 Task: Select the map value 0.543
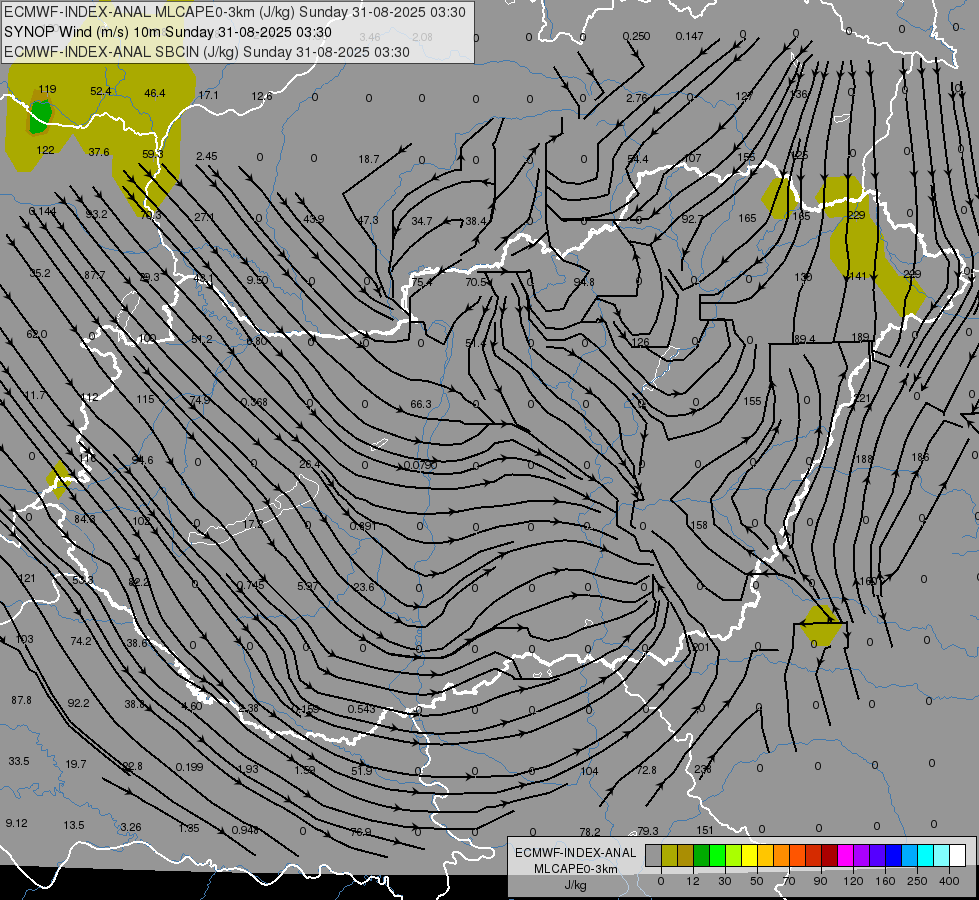(362, 709)
